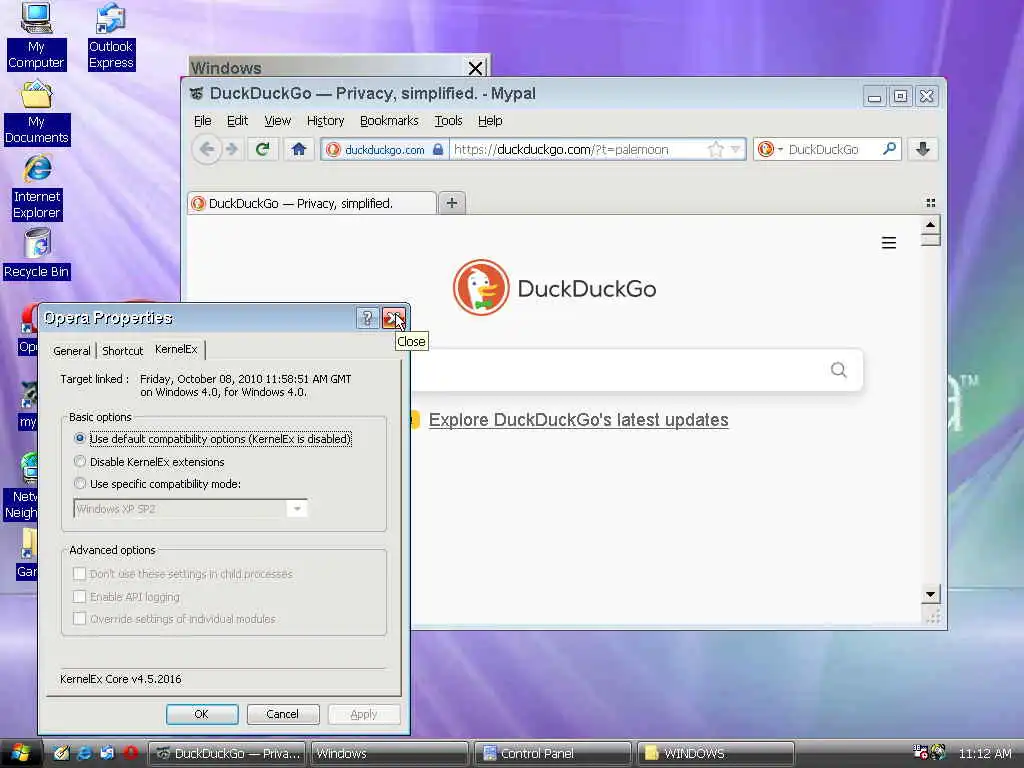Open the Outlook Express desktop icon
Viewport: 1024px width, 768px height.
pos(111,36)
